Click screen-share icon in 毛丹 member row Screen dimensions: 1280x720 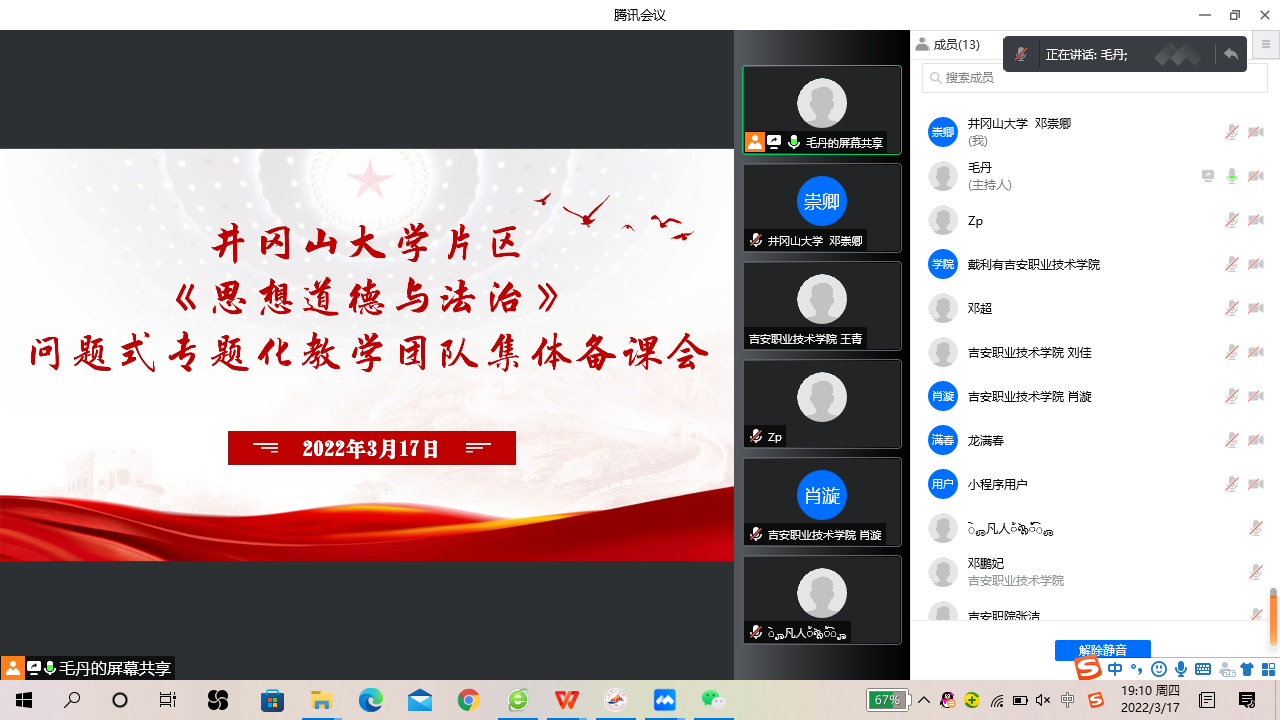(1208, 176)
